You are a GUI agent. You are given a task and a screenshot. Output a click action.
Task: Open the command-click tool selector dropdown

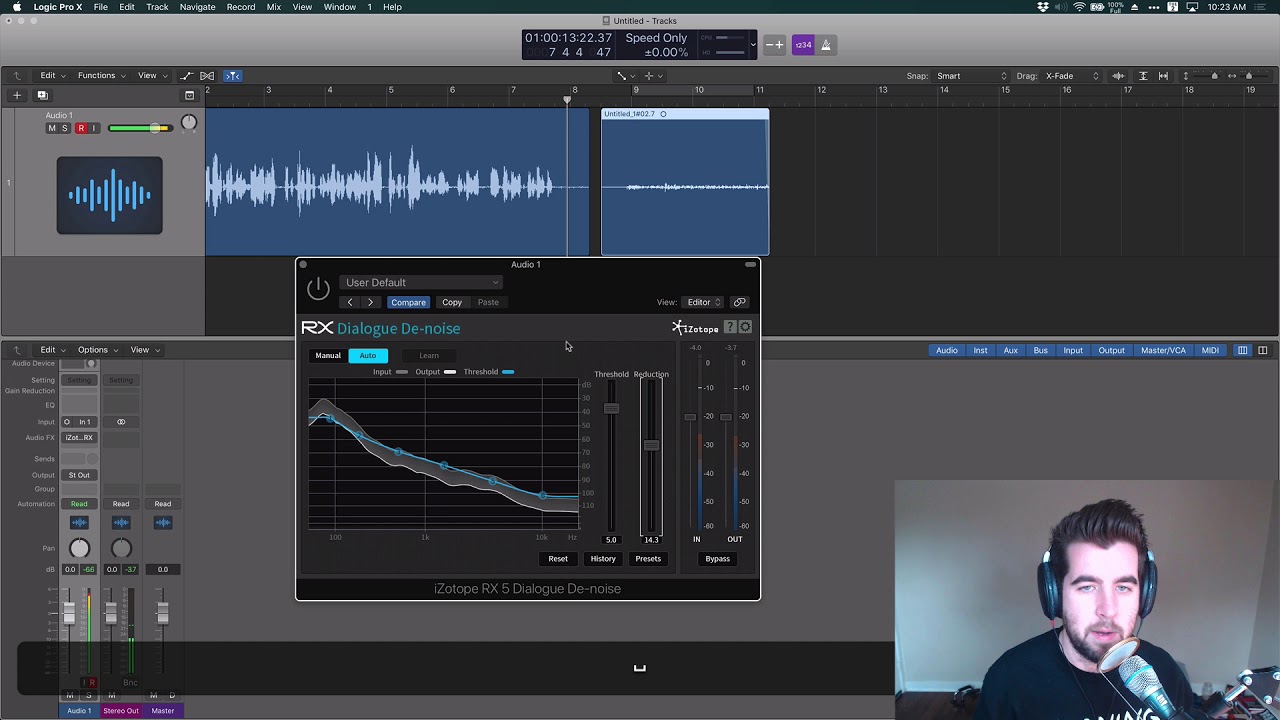(x=653, y=76)
